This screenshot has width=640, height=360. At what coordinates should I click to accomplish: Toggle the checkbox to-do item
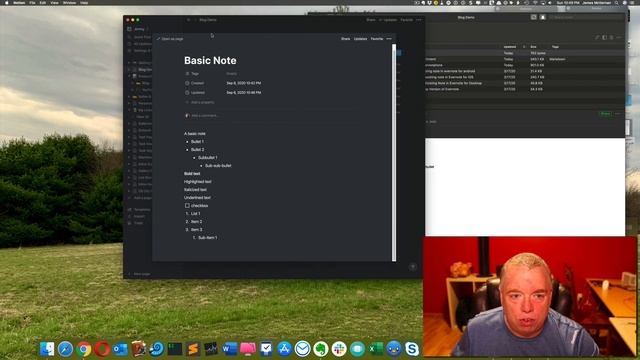[x=187, y=206]
